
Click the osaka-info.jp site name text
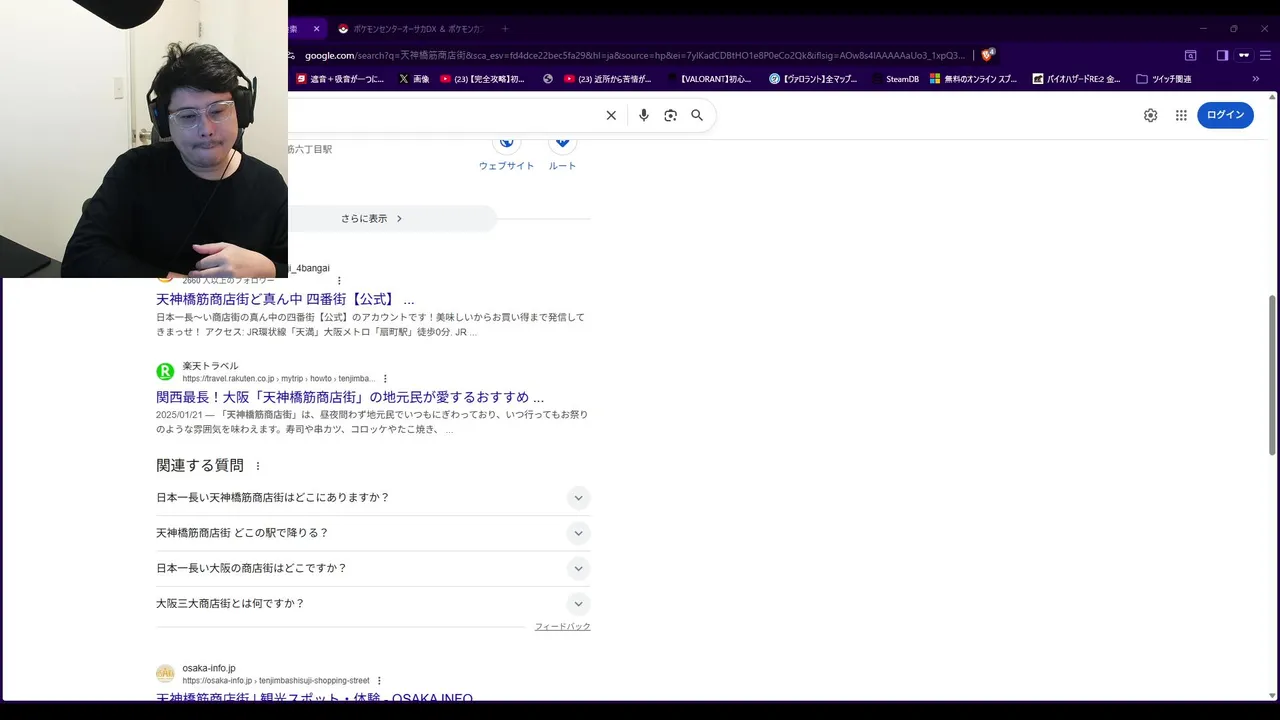tap(209, 668)
